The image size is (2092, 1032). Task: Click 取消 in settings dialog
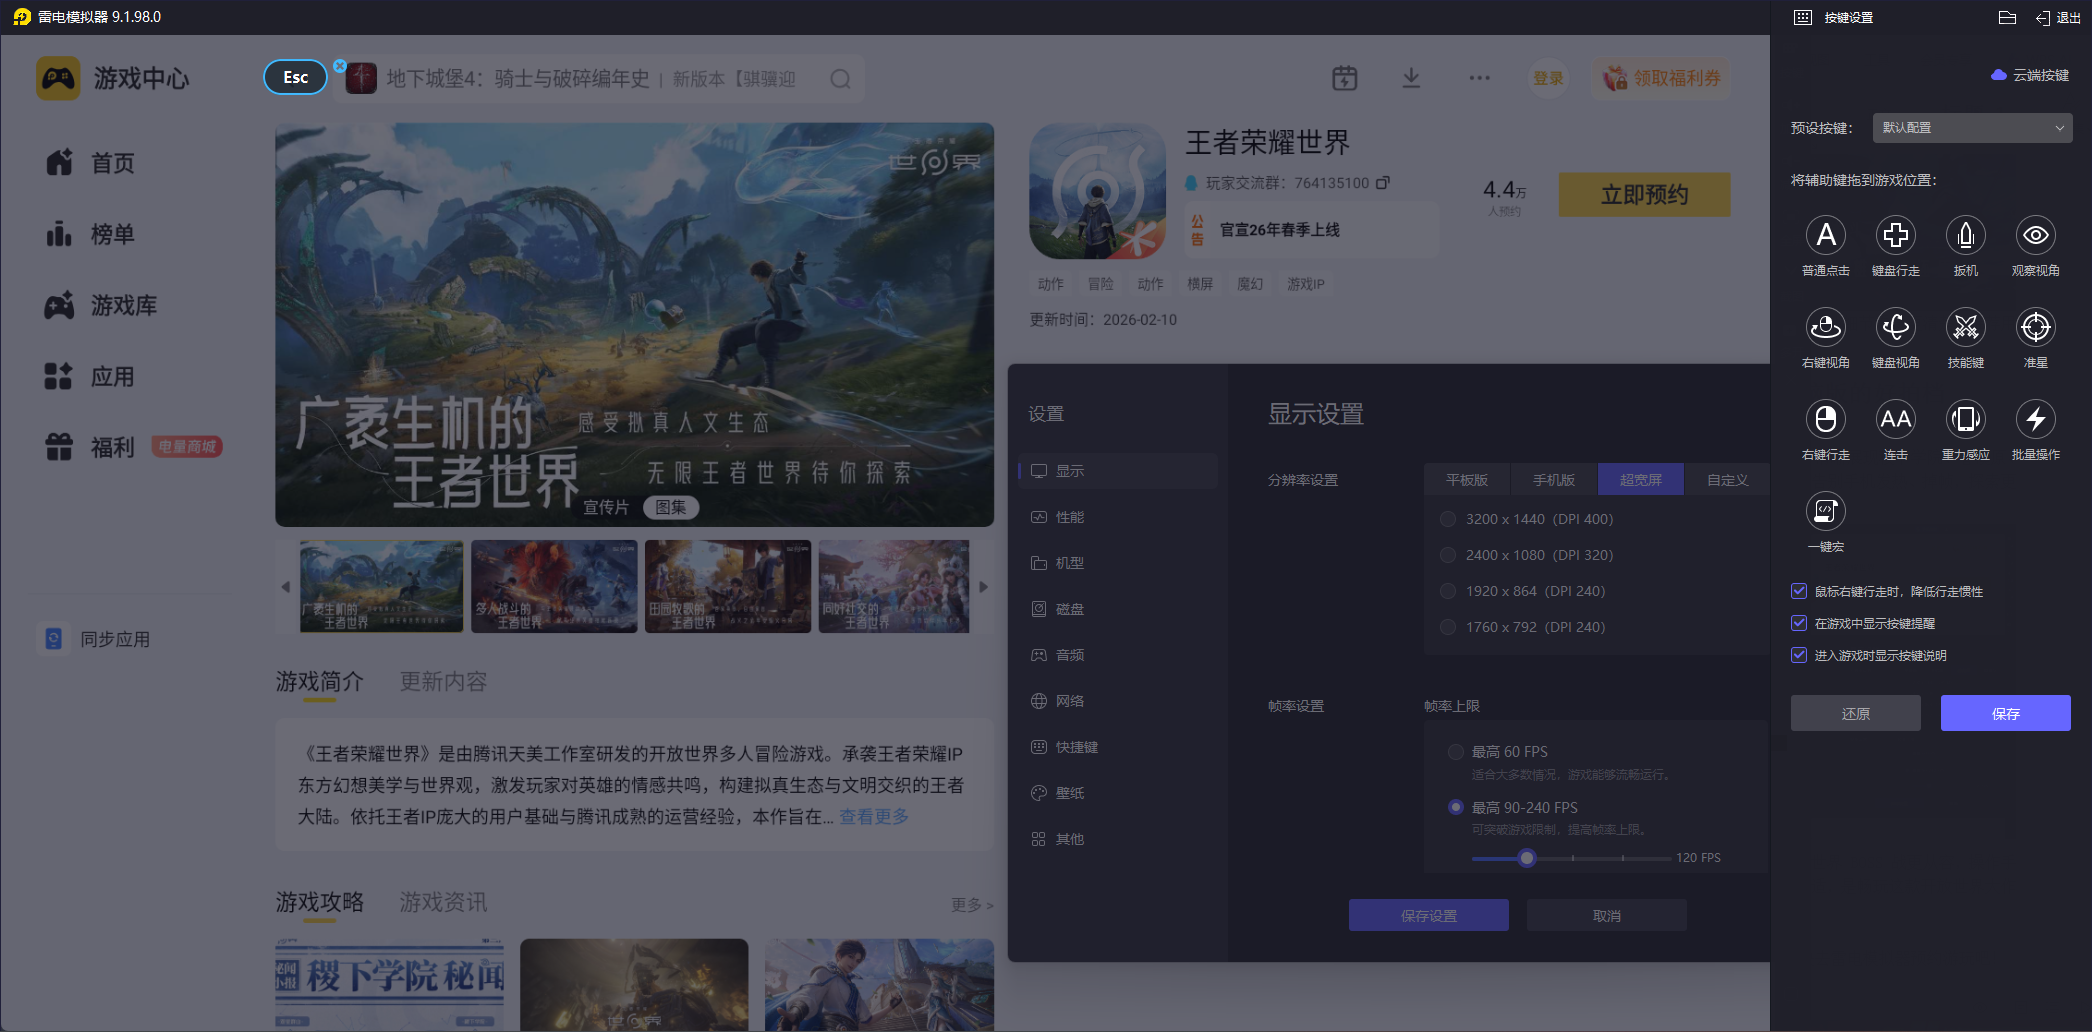(1607, 915)
